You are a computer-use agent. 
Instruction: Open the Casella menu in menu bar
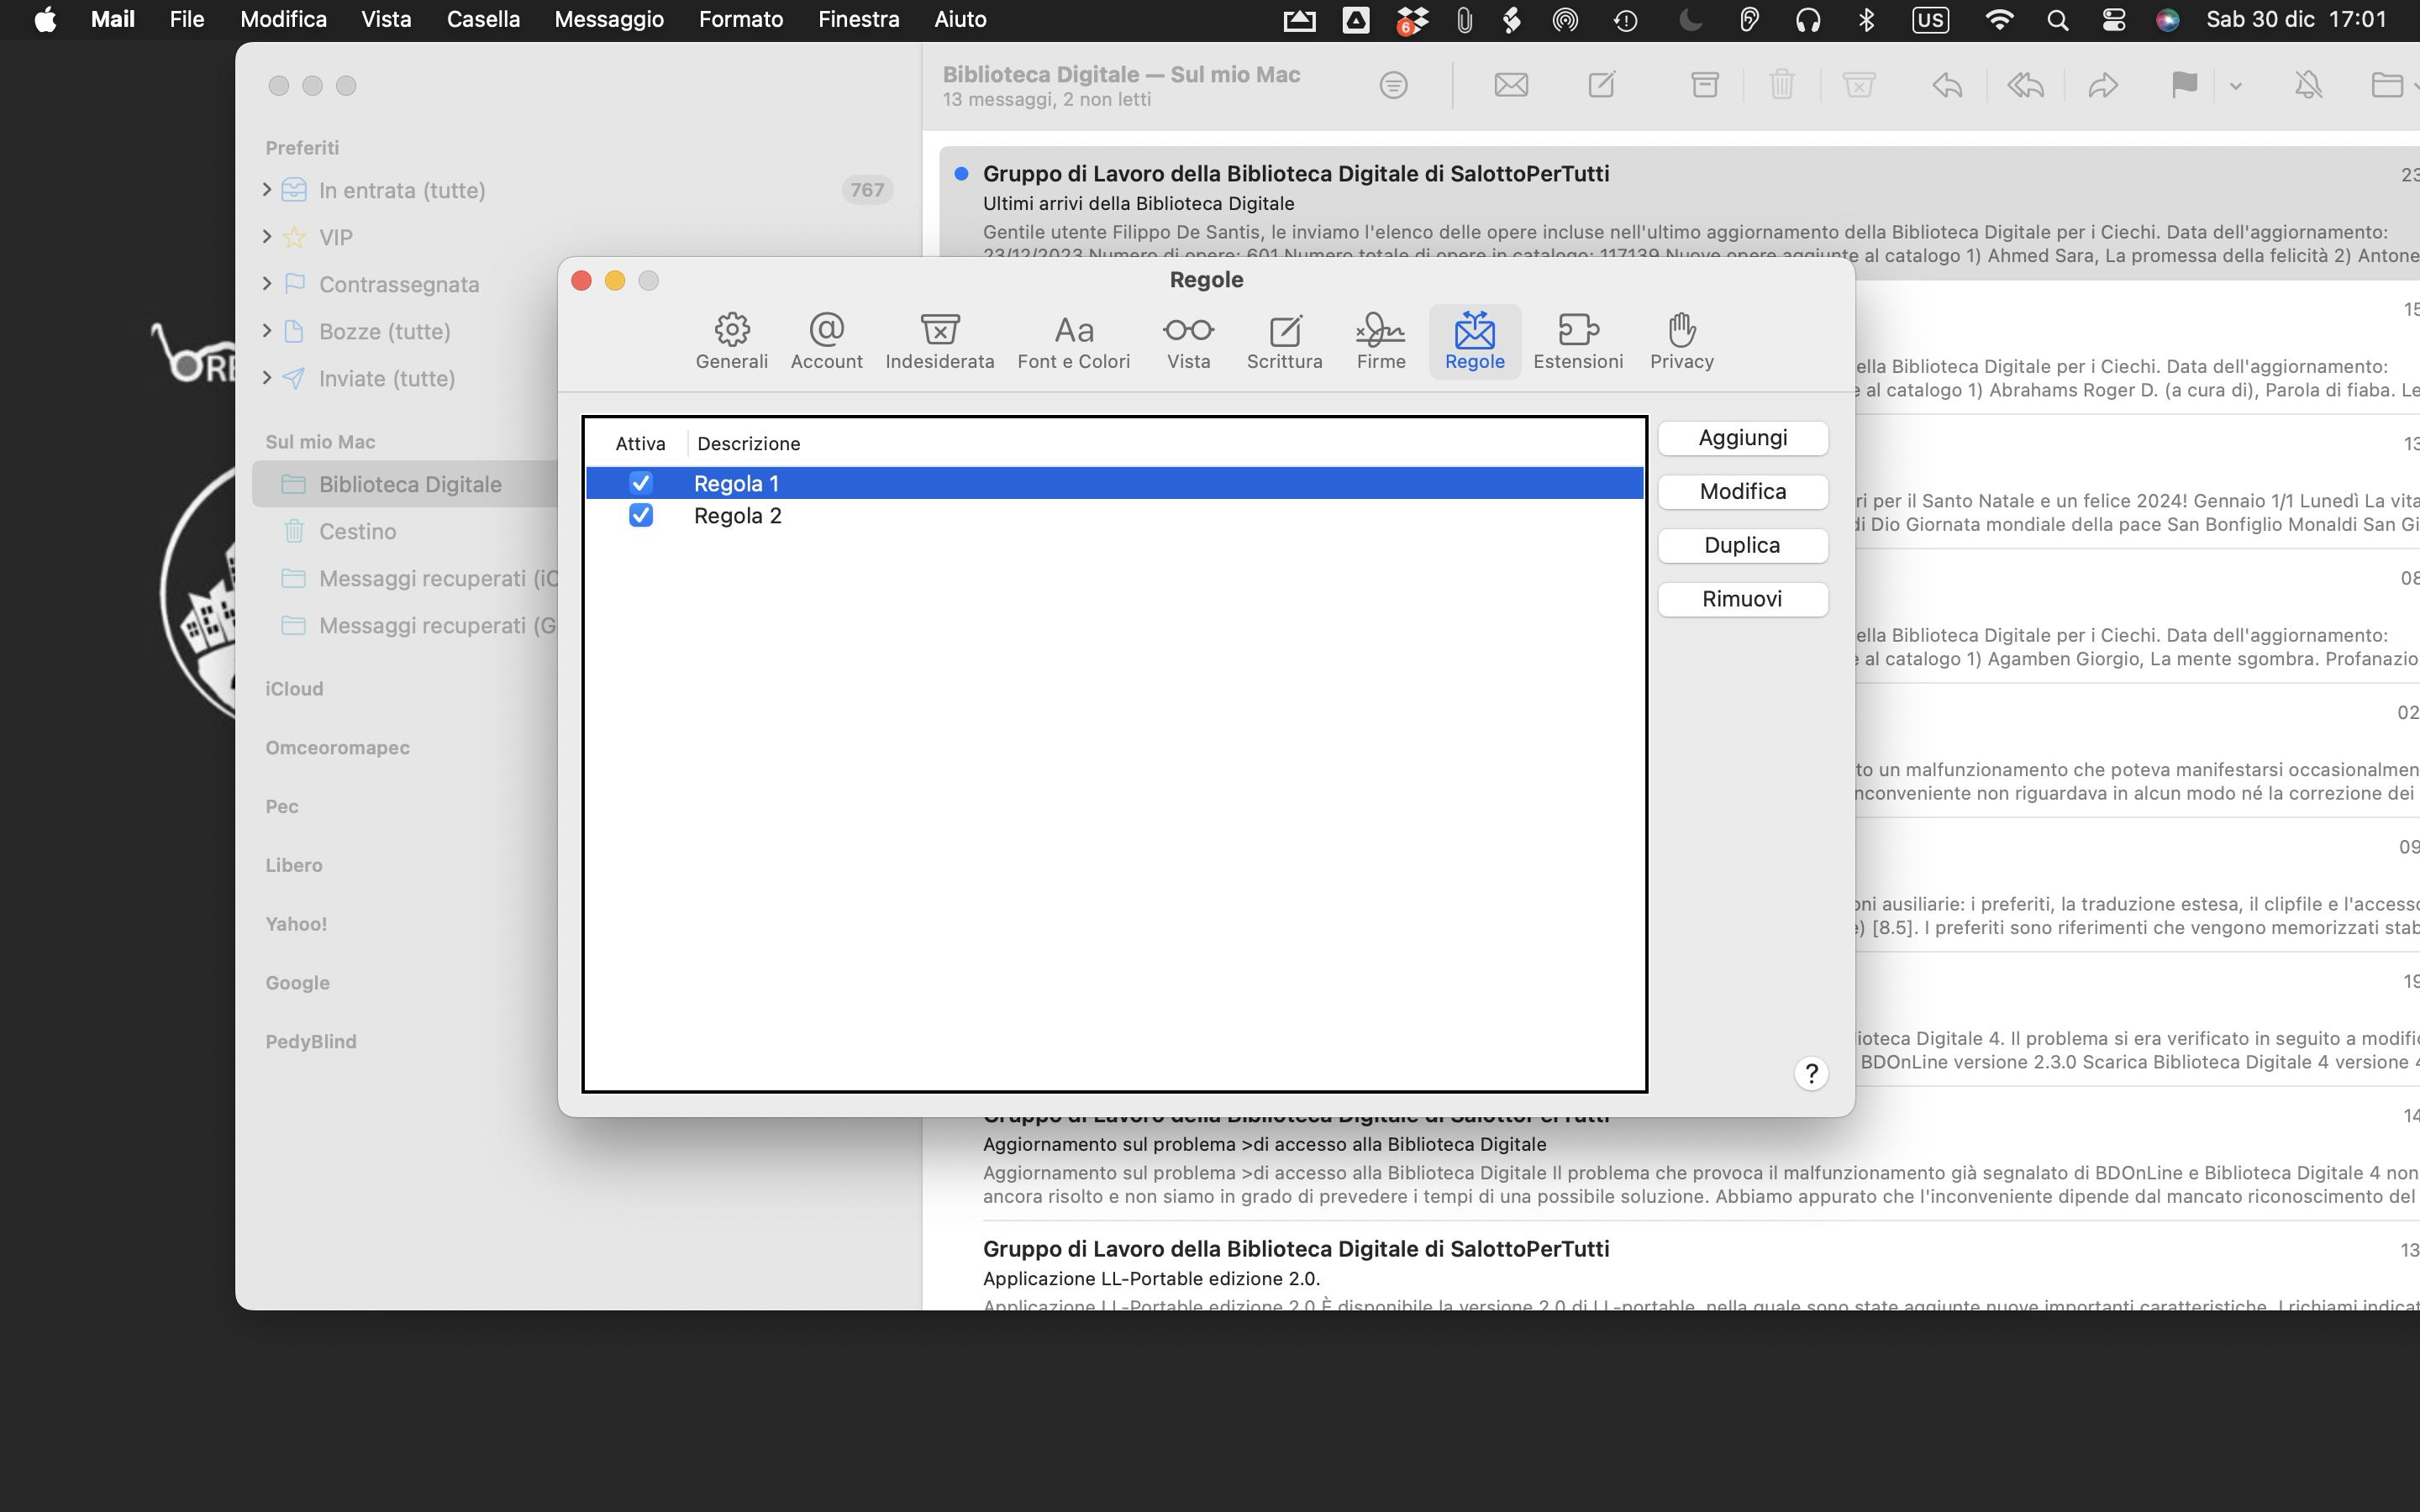(483, 19)
